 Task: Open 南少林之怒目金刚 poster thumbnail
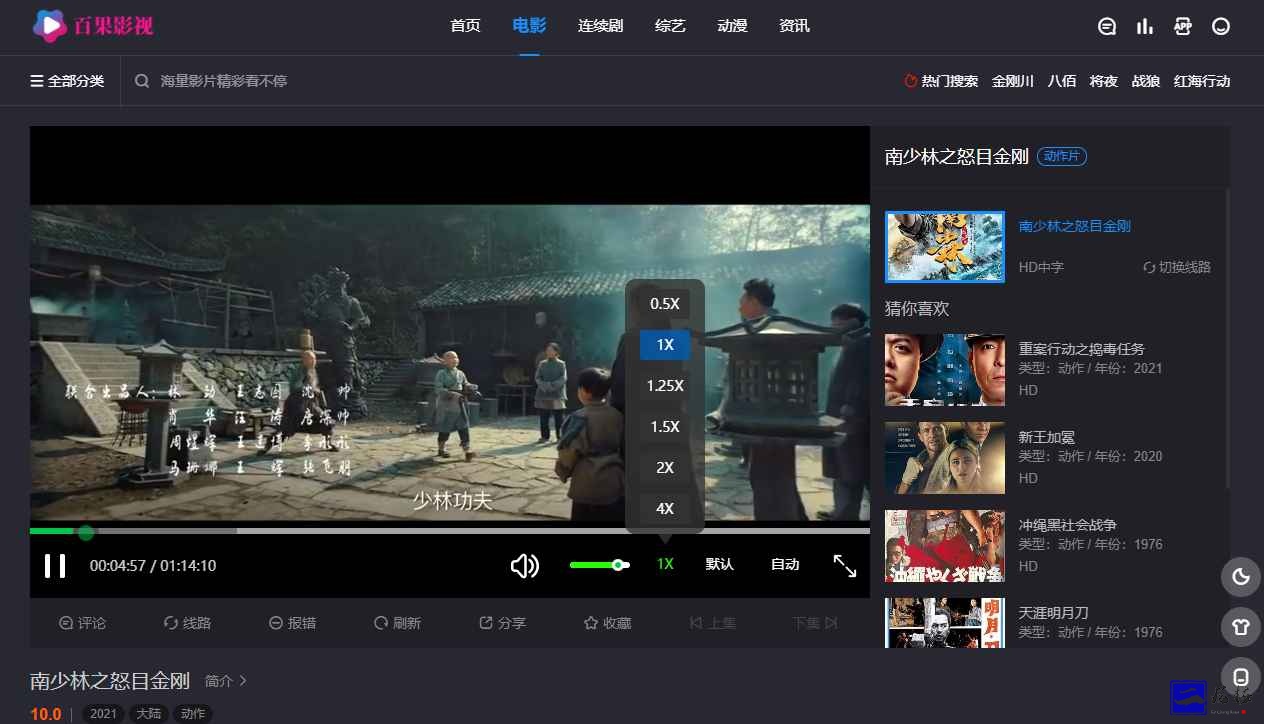point(945,247)
